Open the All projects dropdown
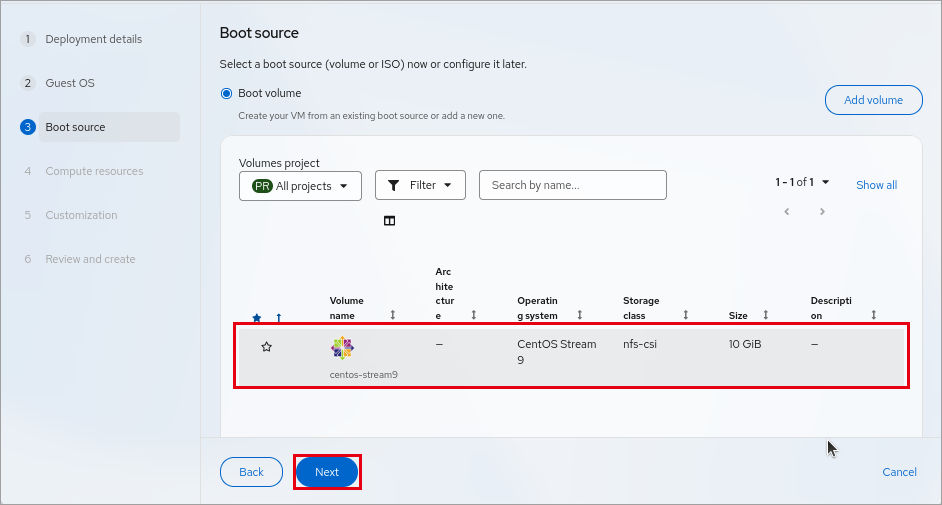The height and width of the screenshot is (505, 942). 300,186
